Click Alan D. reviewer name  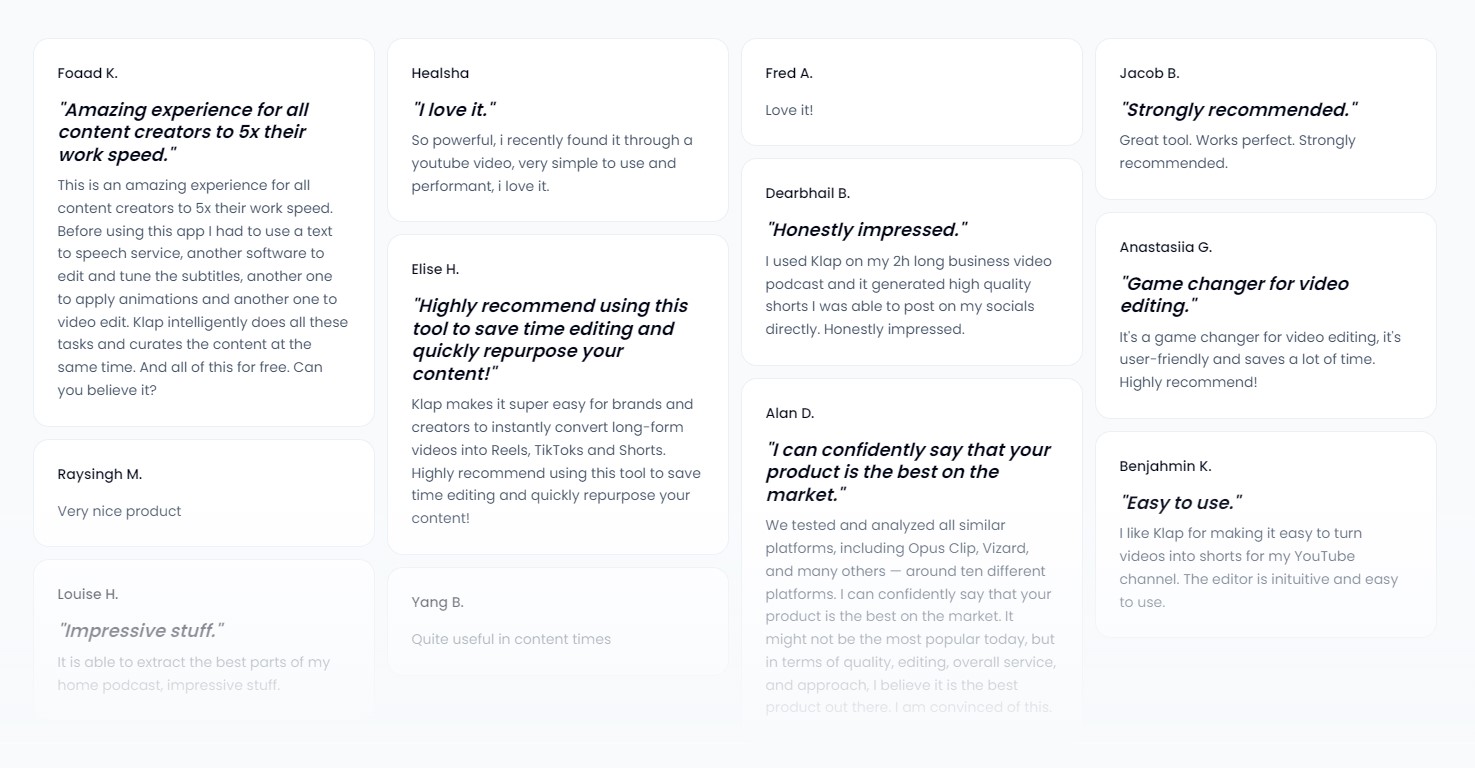pyautogui.click(x=790, y=413)
